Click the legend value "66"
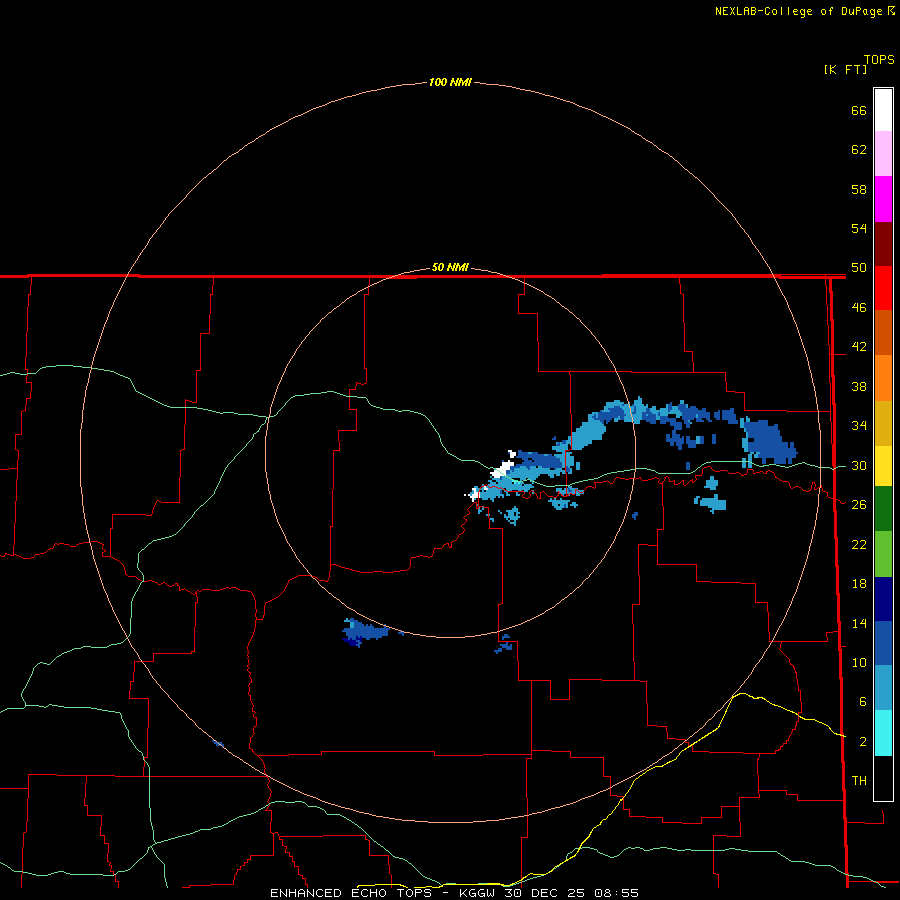 (x=859, y=110)
